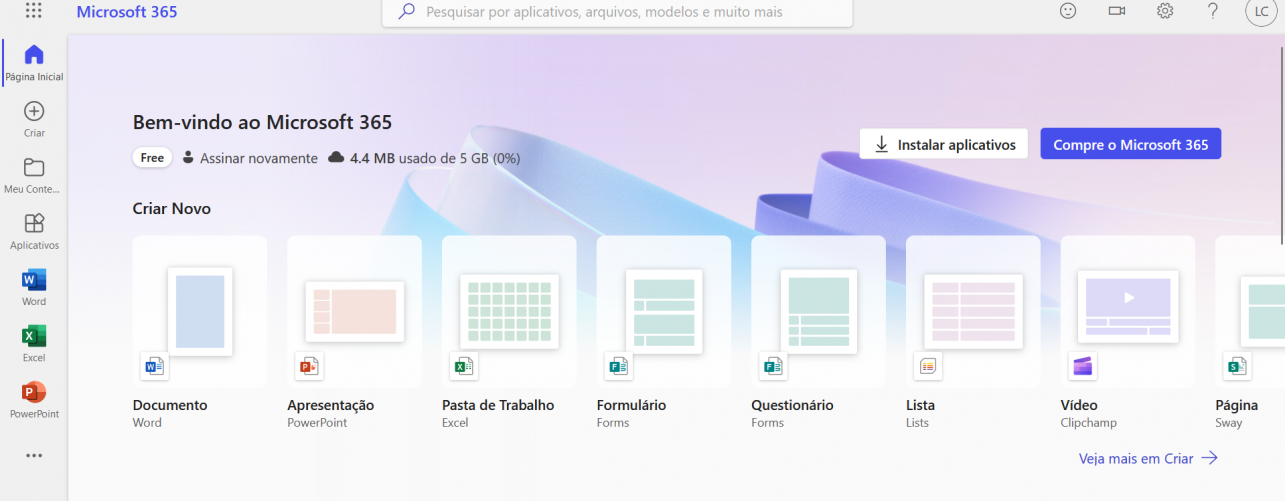Open the help question mark icon
The height and width of the screenshot is (501, 1285).
pos(1213,11)
